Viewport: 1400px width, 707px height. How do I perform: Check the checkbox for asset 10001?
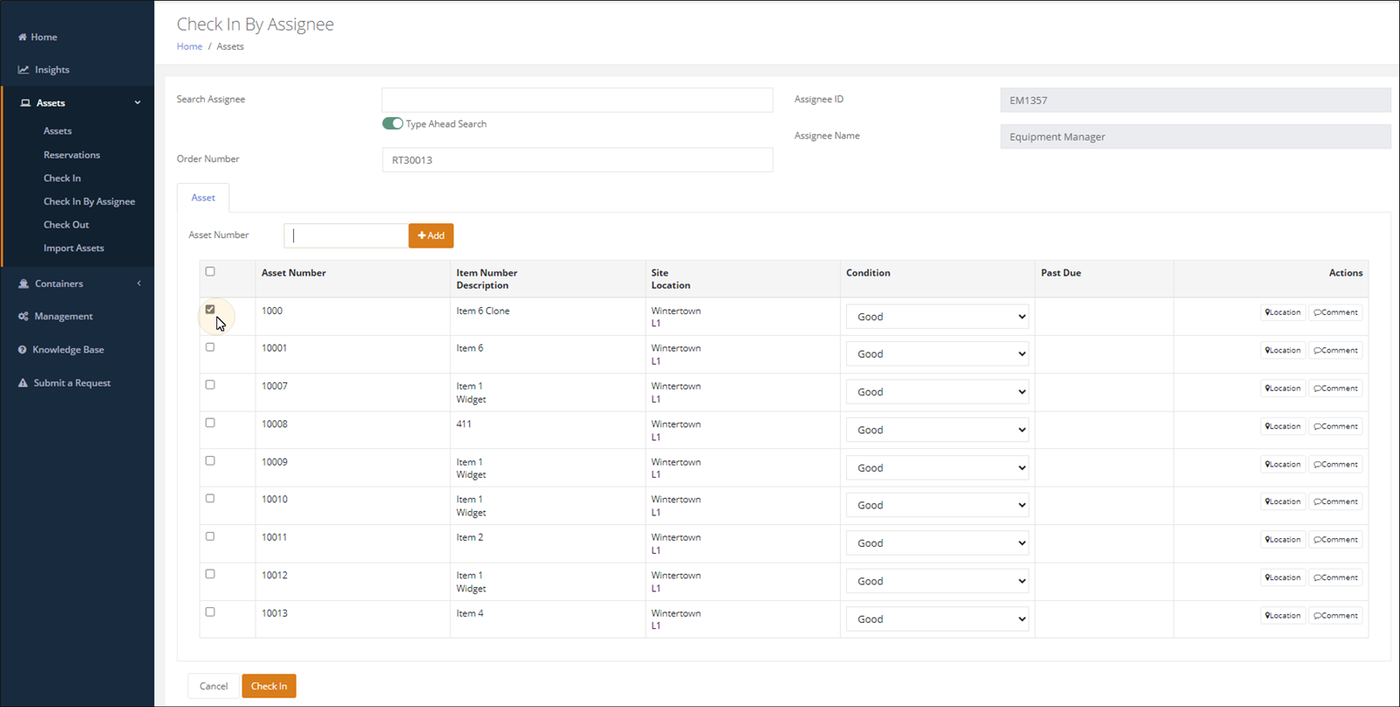[210, 347]
